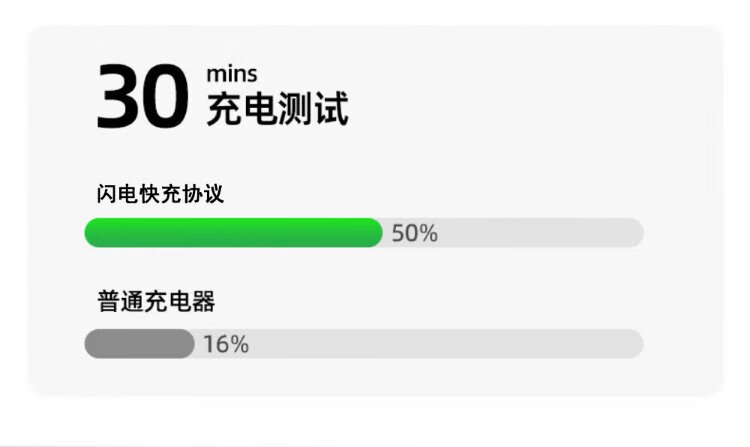The width and height of the screenshot is (750, 447).
Task: Click the digit "3" in the big number
Action: coord(119,98)
